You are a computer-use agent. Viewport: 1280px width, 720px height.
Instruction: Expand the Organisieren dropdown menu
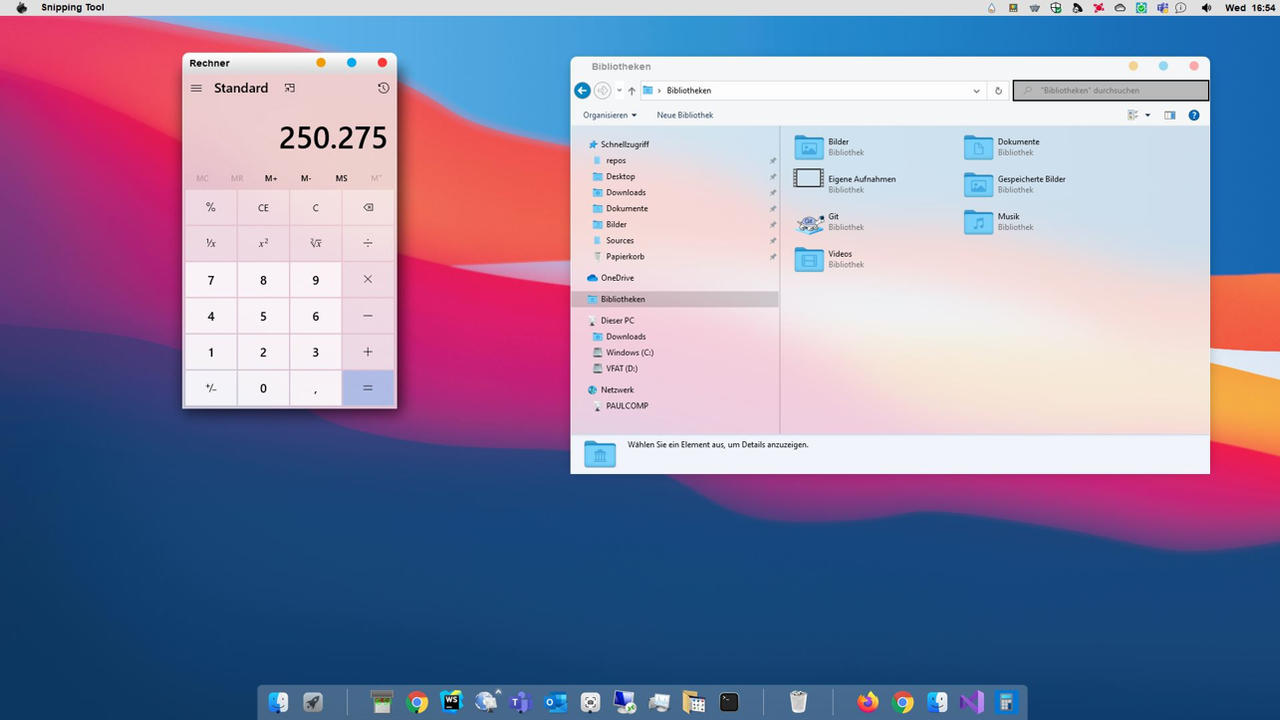(x=610, y=115)
